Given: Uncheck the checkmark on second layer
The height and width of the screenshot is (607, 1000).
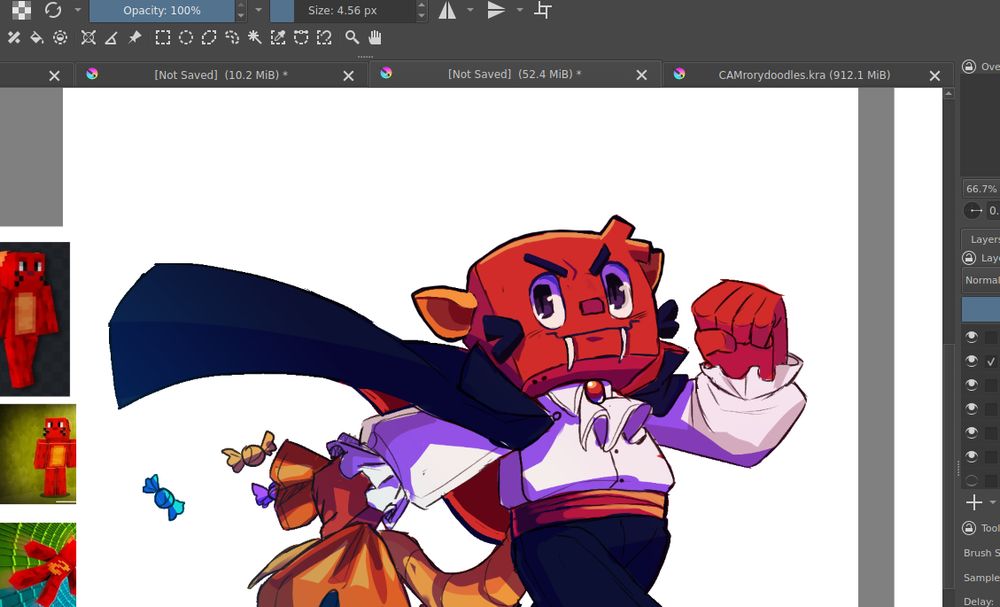Looking at the screenshot, I should pyautogui.click(x=991, y=362).
